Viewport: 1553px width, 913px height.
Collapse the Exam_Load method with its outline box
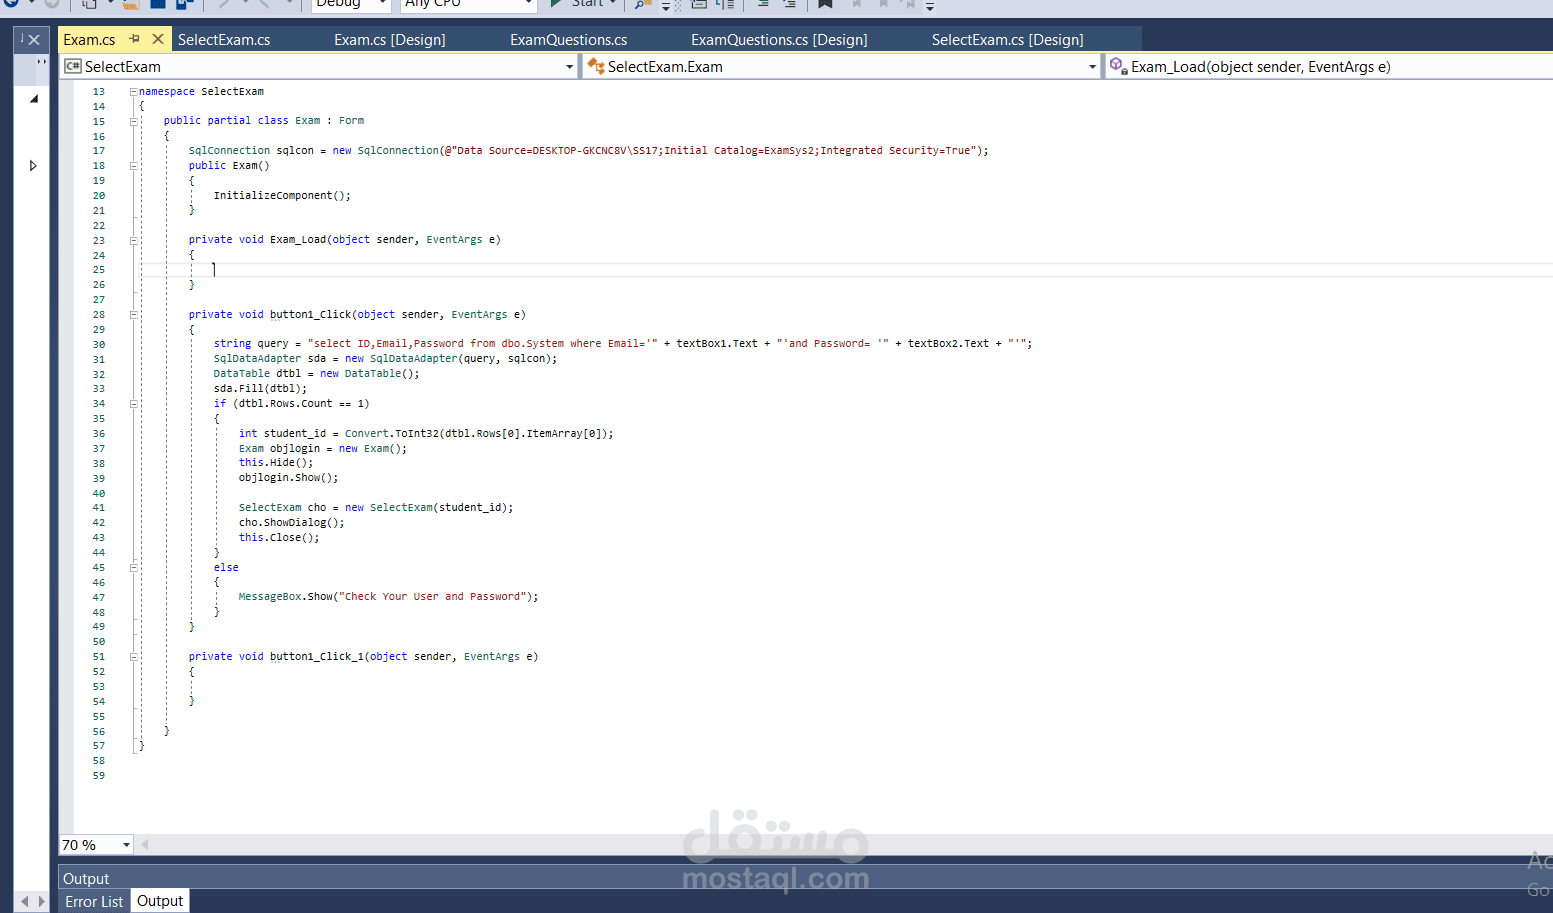[x=133, y=239]
